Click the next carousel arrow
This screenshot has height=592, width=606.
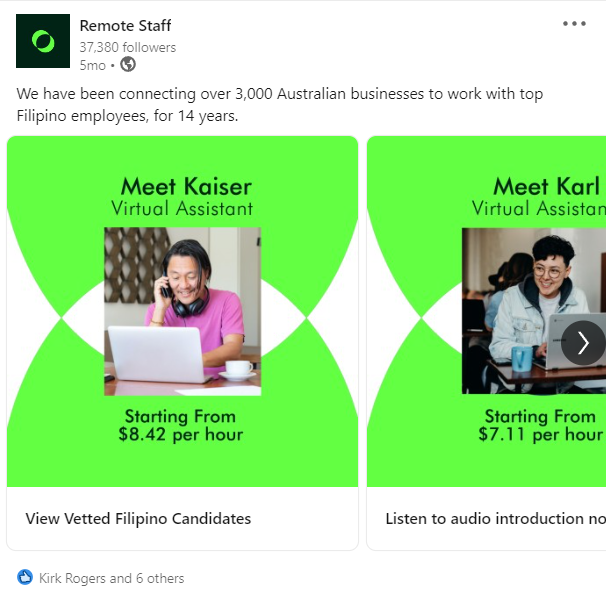583,343
